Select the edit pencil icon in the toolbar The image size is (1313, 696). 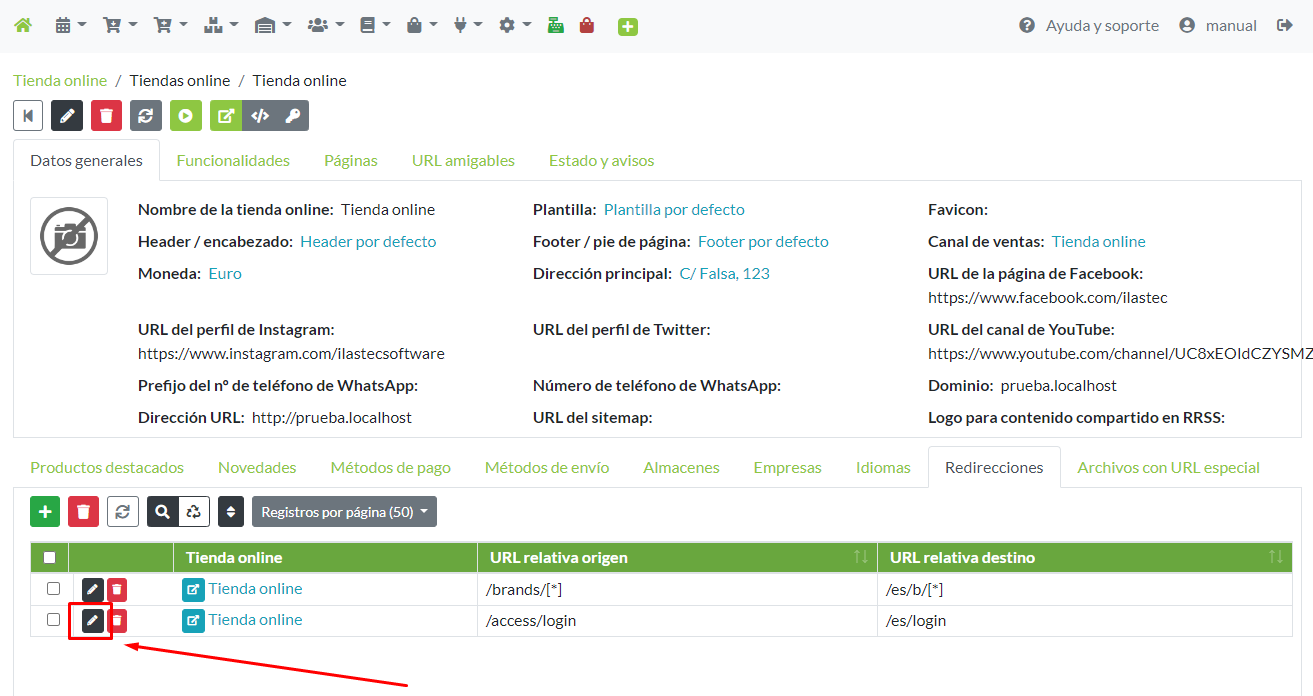66,115
